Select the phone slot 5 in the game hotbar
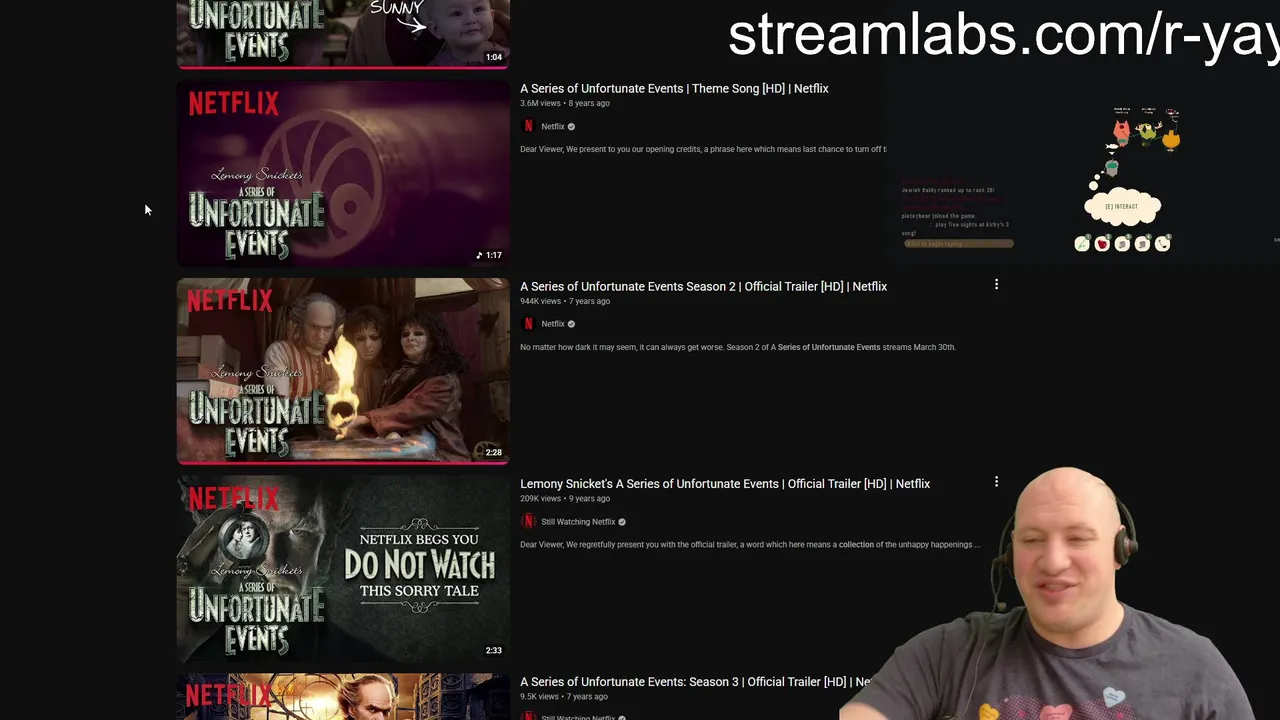 tap(1162, 244)
